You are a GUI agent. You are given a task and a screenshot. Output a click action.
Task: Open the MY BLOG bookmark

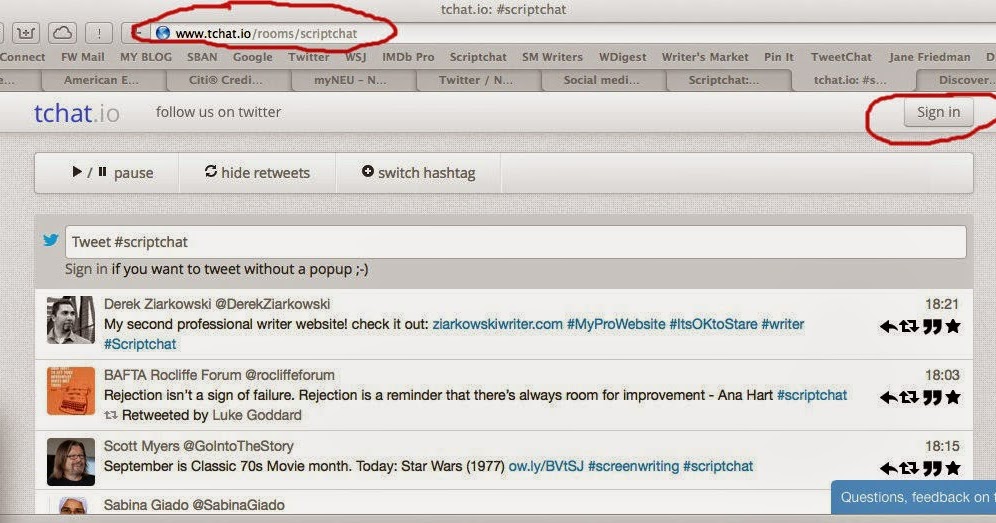coord(146,57)
